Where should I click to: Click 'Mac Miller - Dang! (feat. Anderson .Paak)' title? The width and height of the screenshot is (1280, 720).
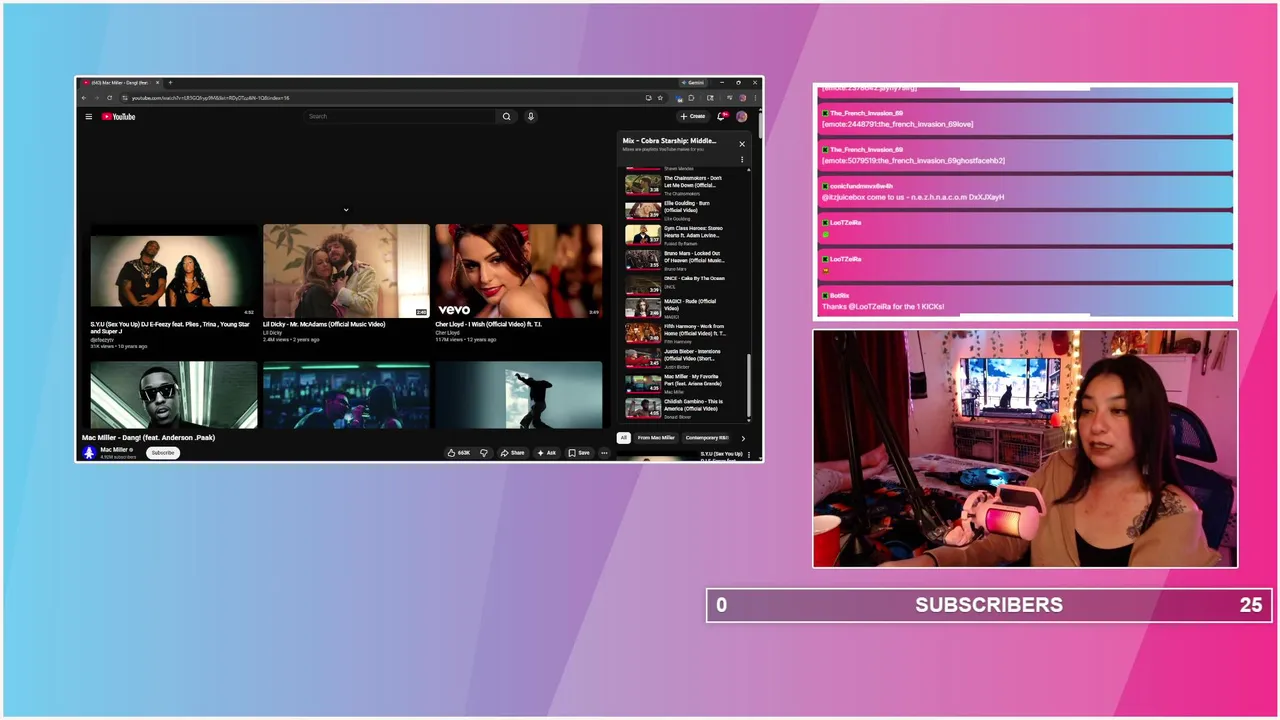(x=149, y=437)
